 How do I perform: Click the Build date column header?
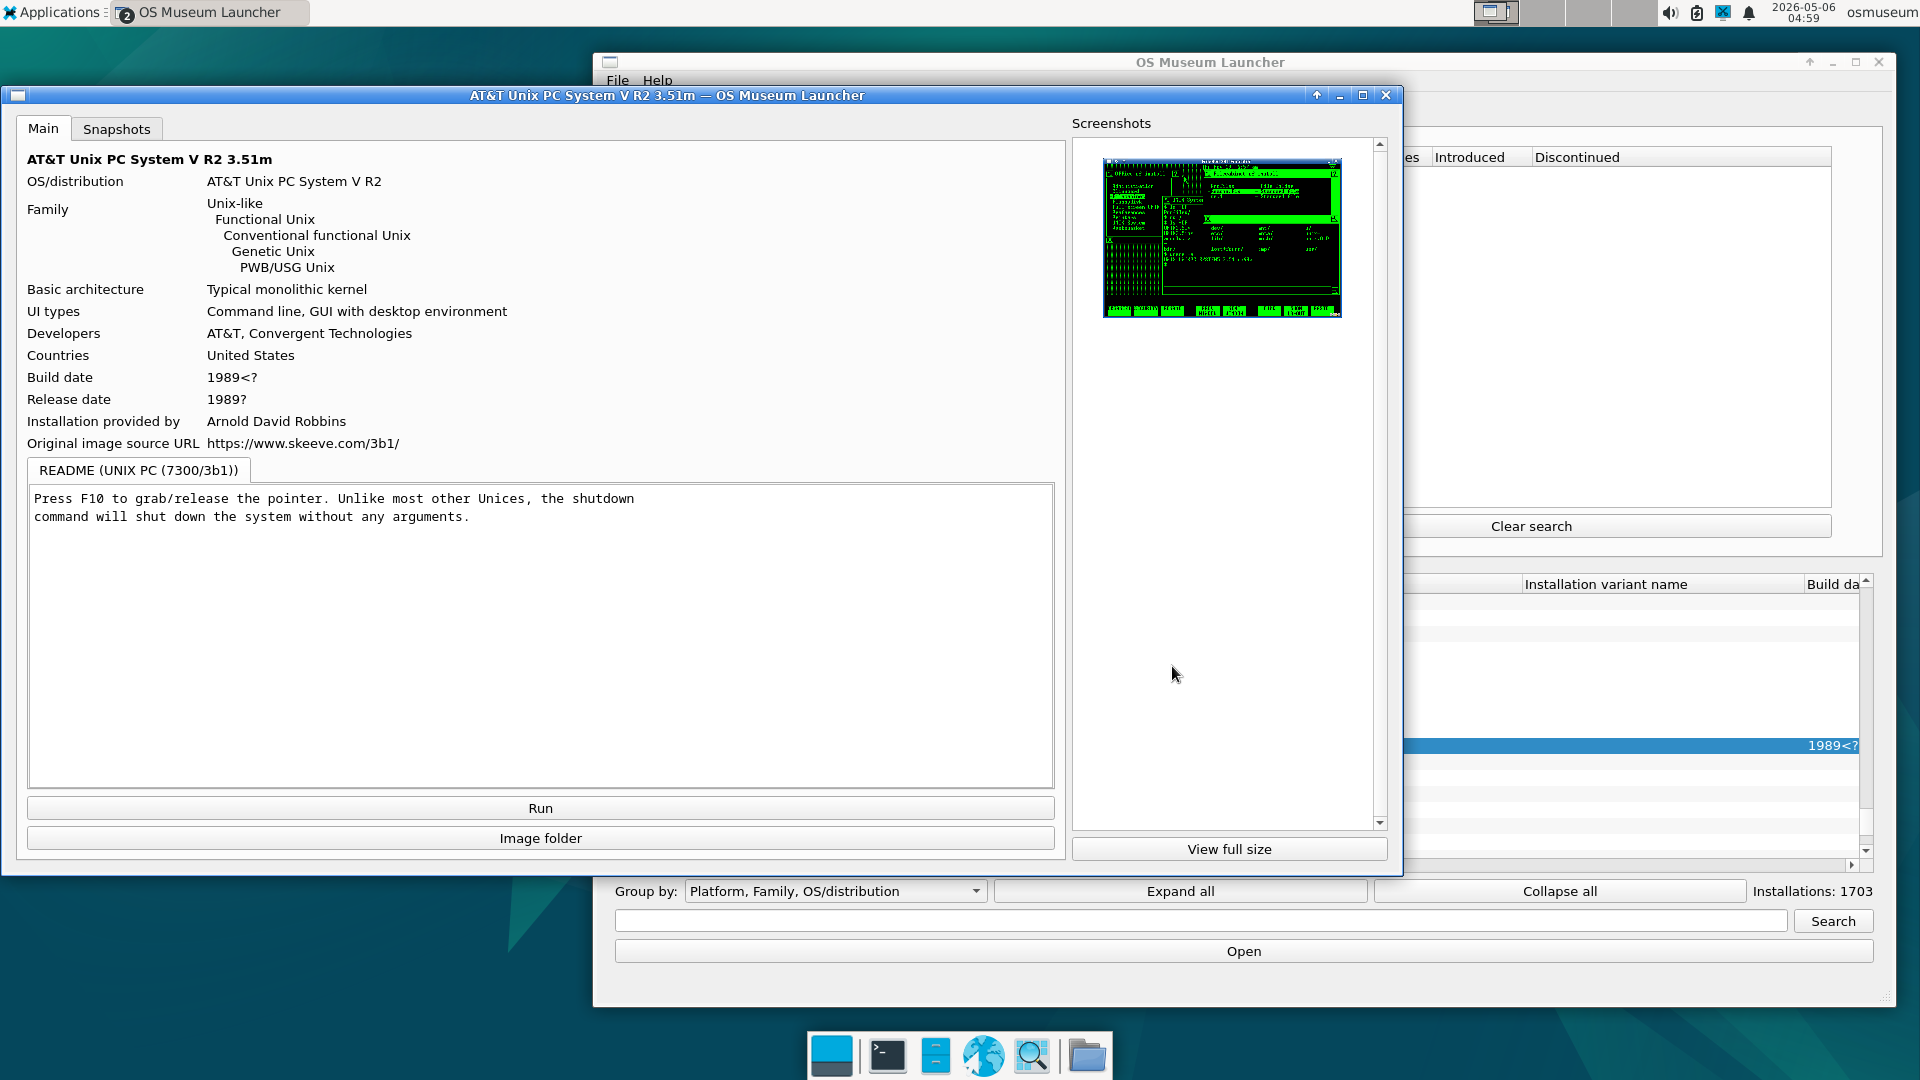coord(1831,584)
